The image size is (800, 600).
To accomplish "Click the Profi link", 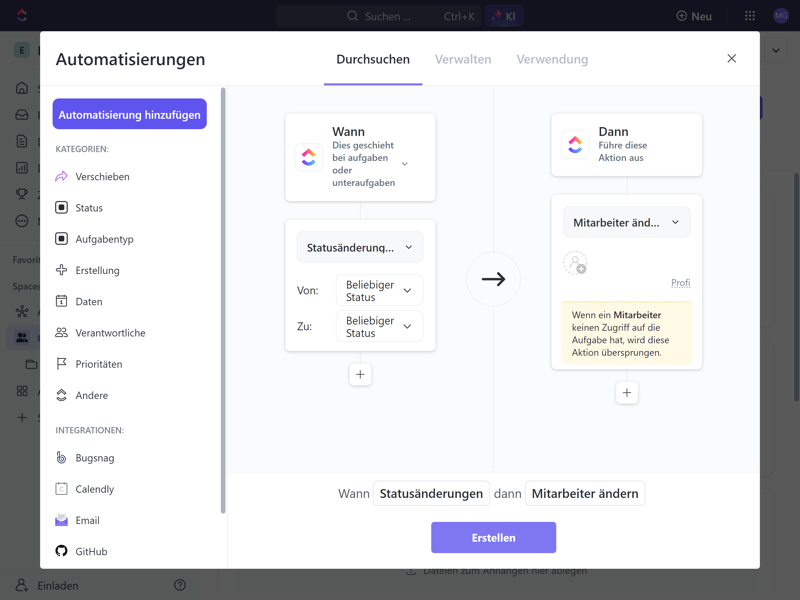I will point(680,283).
